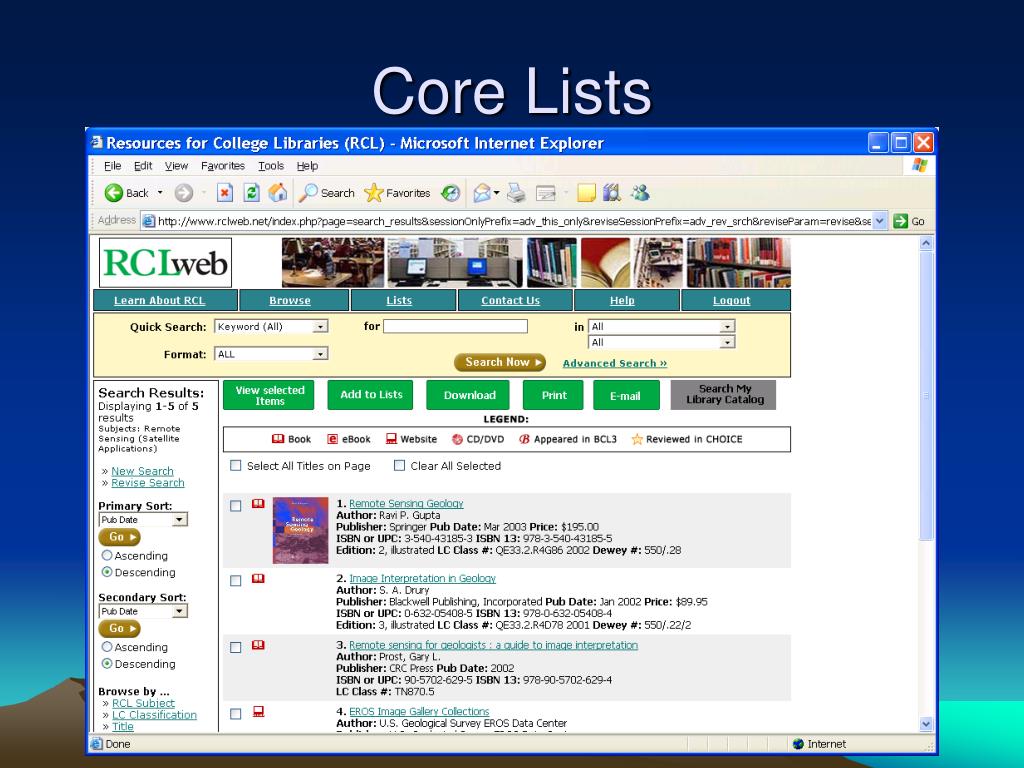Click the Windows flag logo
1024x768 pixels.
click(x=920, y=165)
